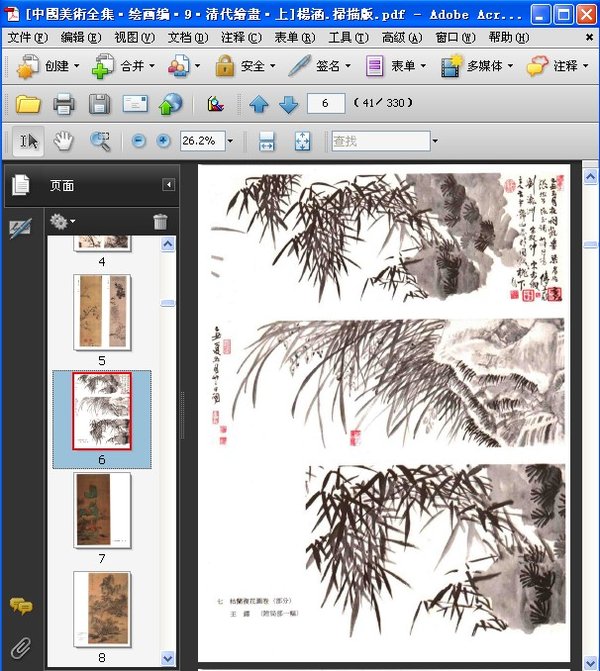Open the zoom percentage dropdown arrow
The width and height of the screenshot is (600, 671).
pyautogui.click(x=230, y=141)
